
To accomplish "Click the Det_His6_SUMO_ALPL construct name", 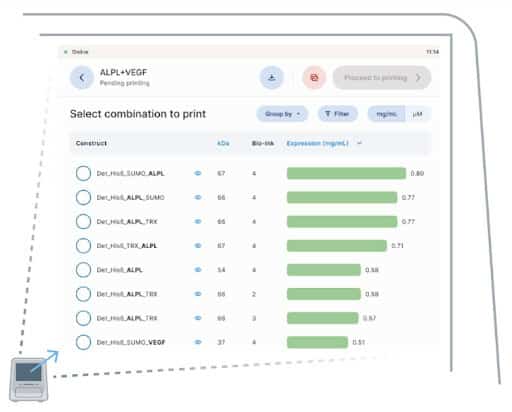I will (130, 173).
